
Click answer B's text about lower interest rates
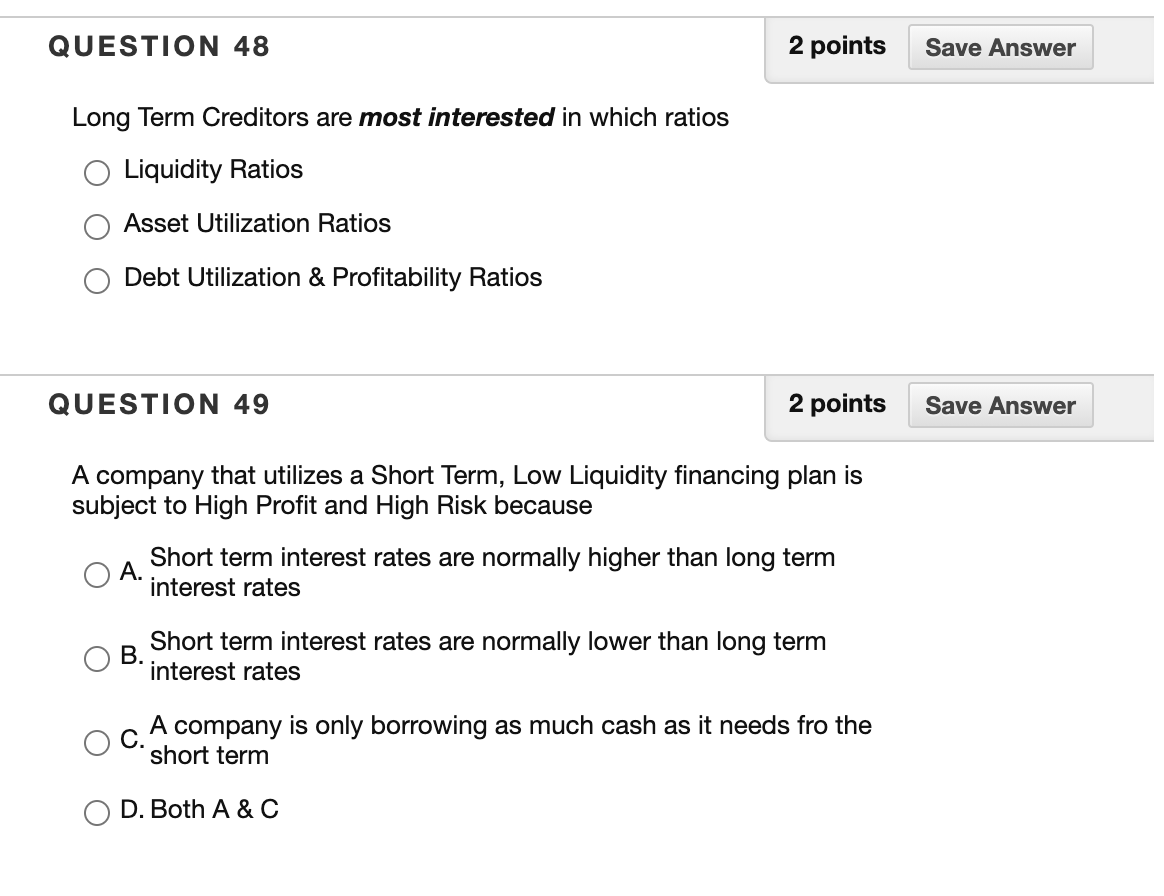(487, 657)
